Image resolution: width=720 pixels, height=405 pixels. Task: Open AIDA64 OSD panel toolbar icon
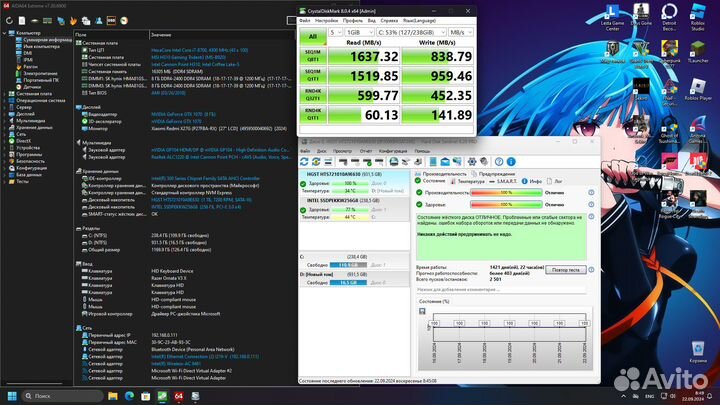point(111,21)
